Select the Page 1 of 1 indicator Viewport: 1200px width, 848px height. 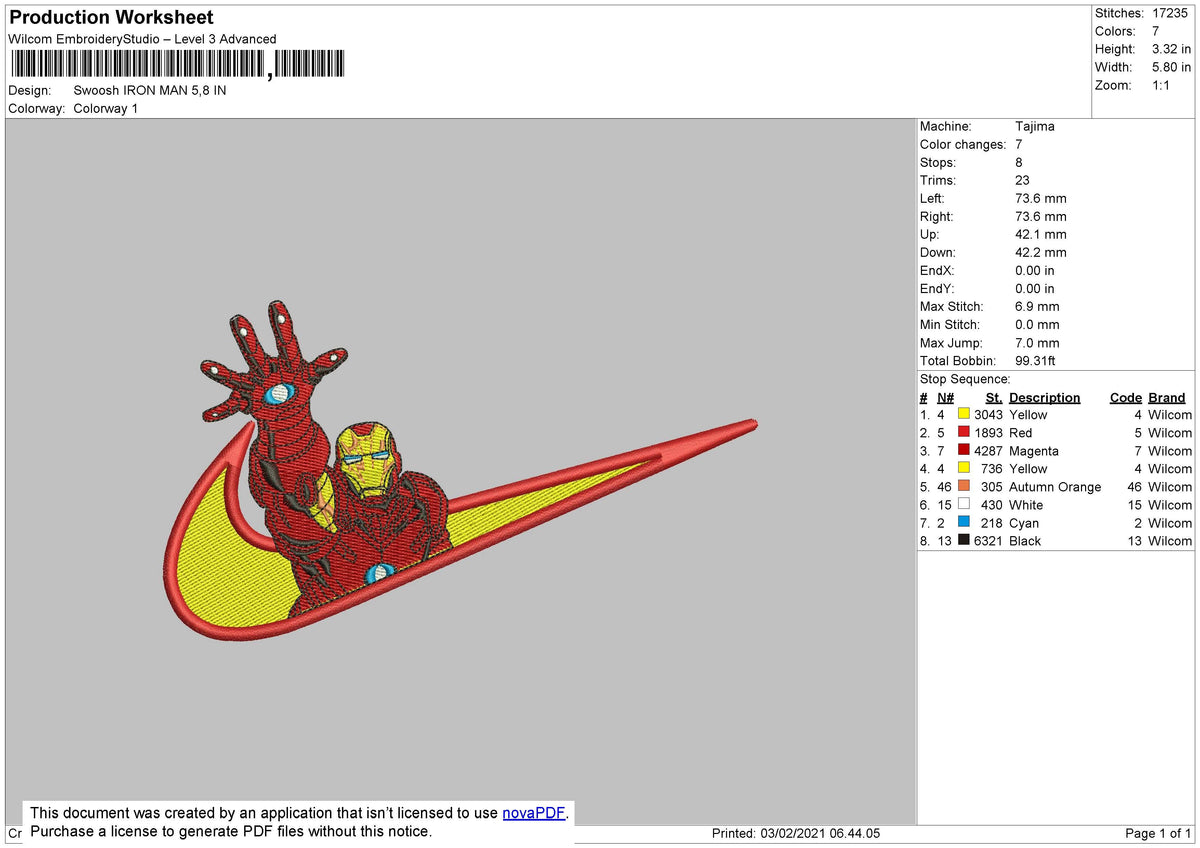click(x=1157, y=833)
